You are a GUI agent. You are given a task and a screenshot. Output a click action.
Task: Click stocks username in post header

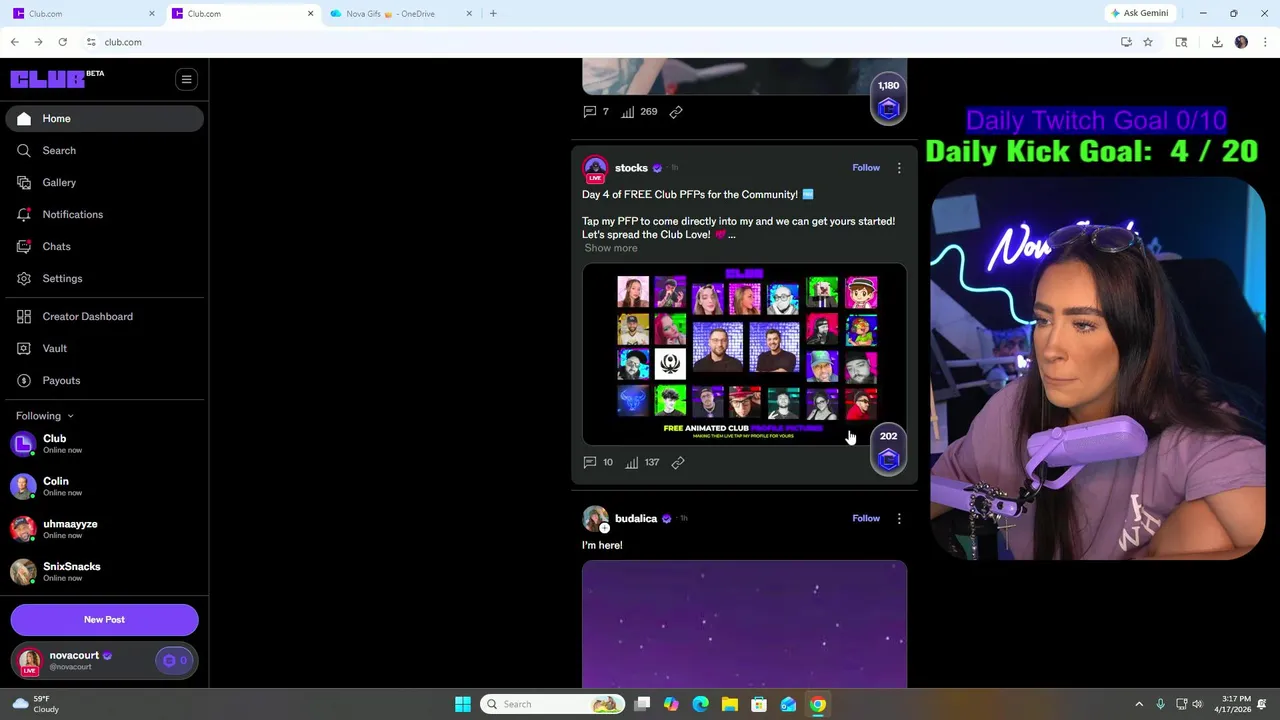point(631,168)
